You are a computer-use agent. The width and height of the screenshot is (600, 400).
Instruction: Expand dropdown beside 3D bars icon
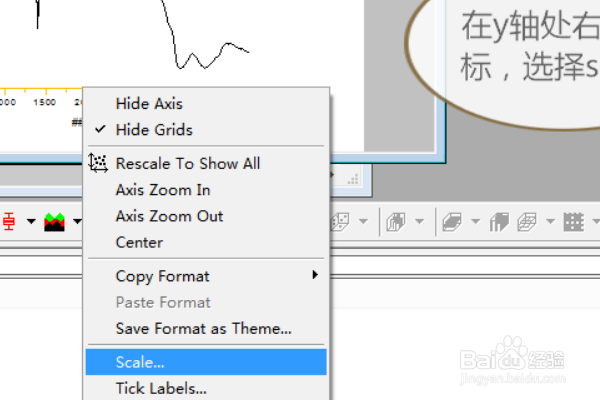pos(419,221)
